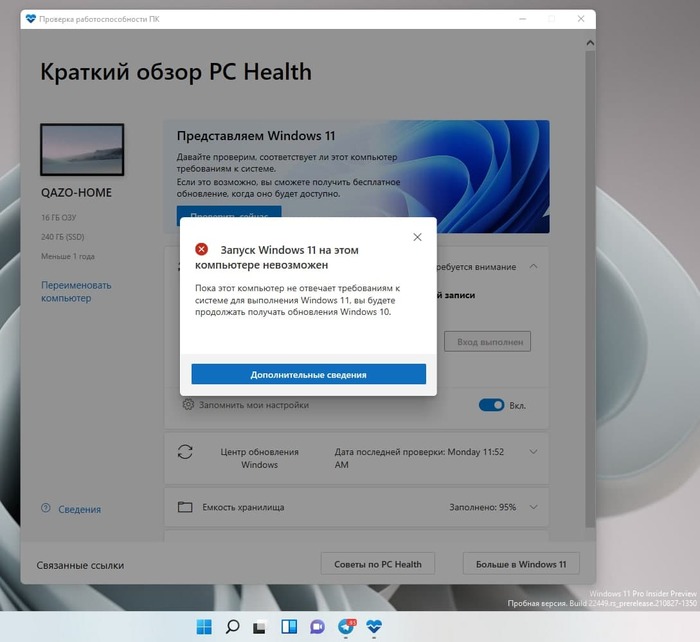Click the Центр обновления Windows label

pos(259,458)
